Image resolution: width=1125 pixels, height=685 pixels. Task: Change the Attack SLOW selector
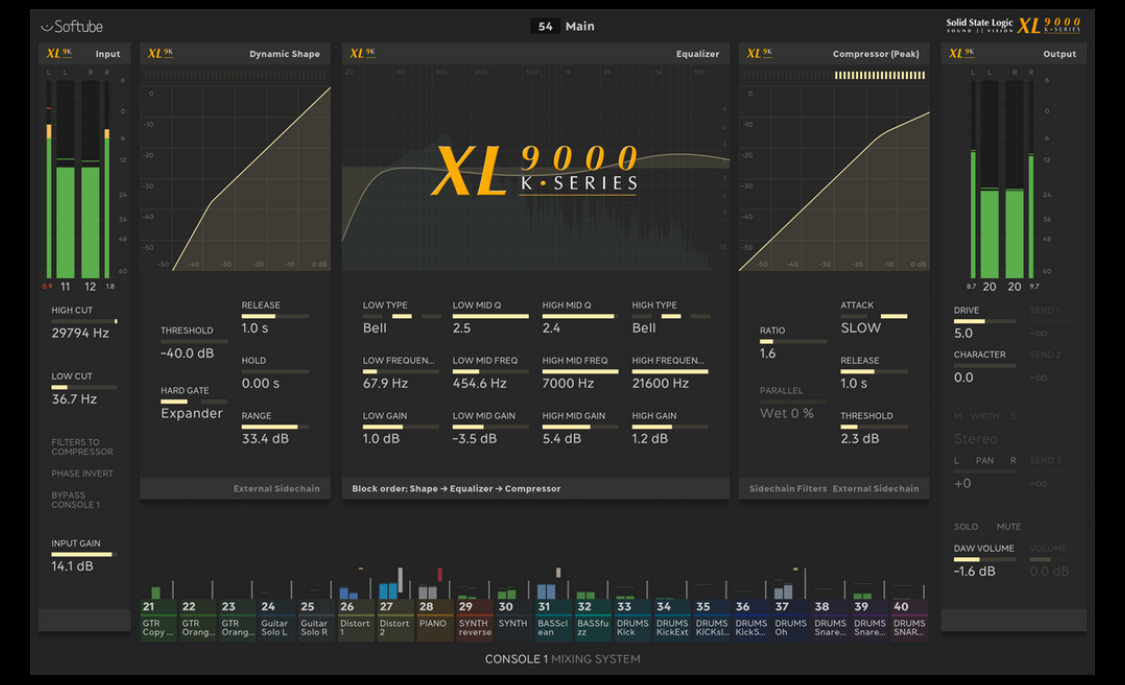874,316
